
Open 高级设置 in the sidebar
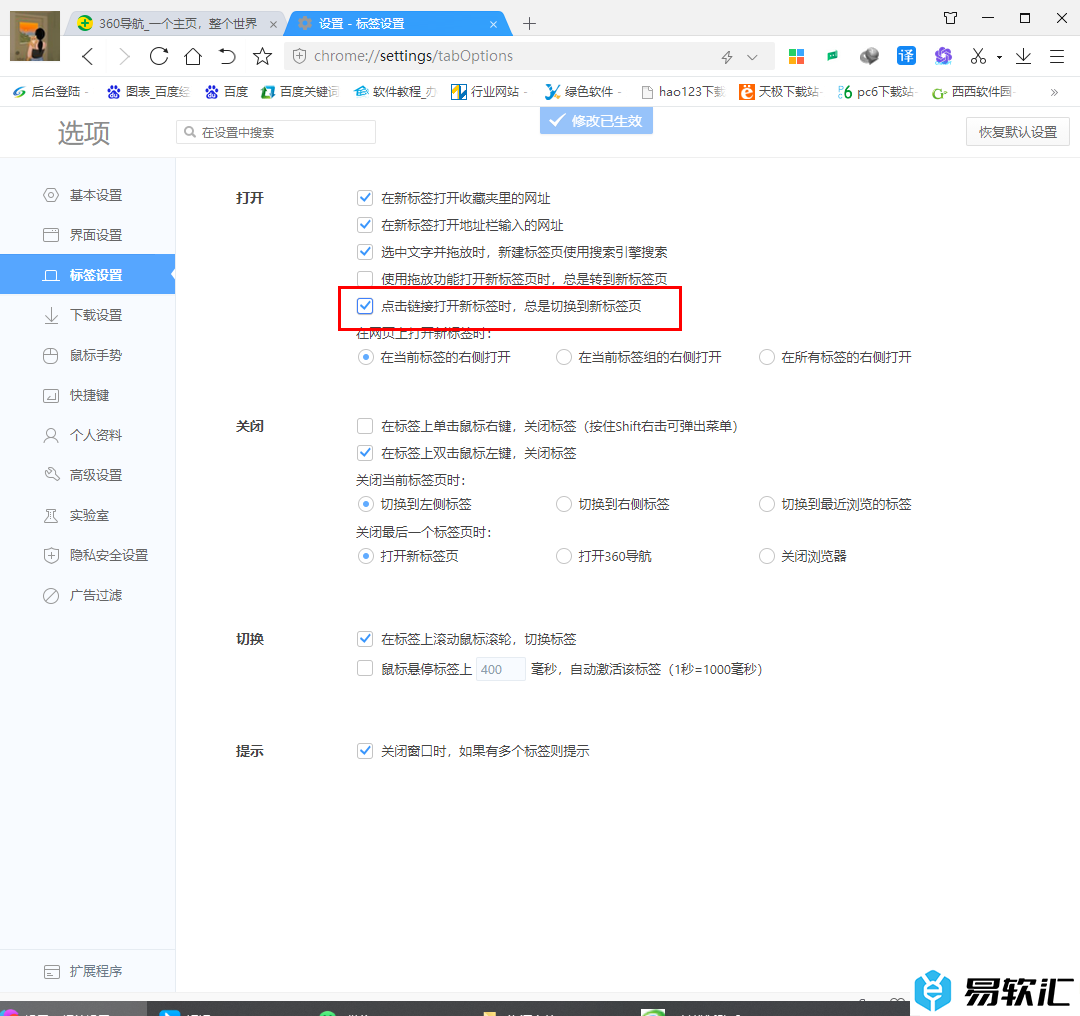[87, 475]
